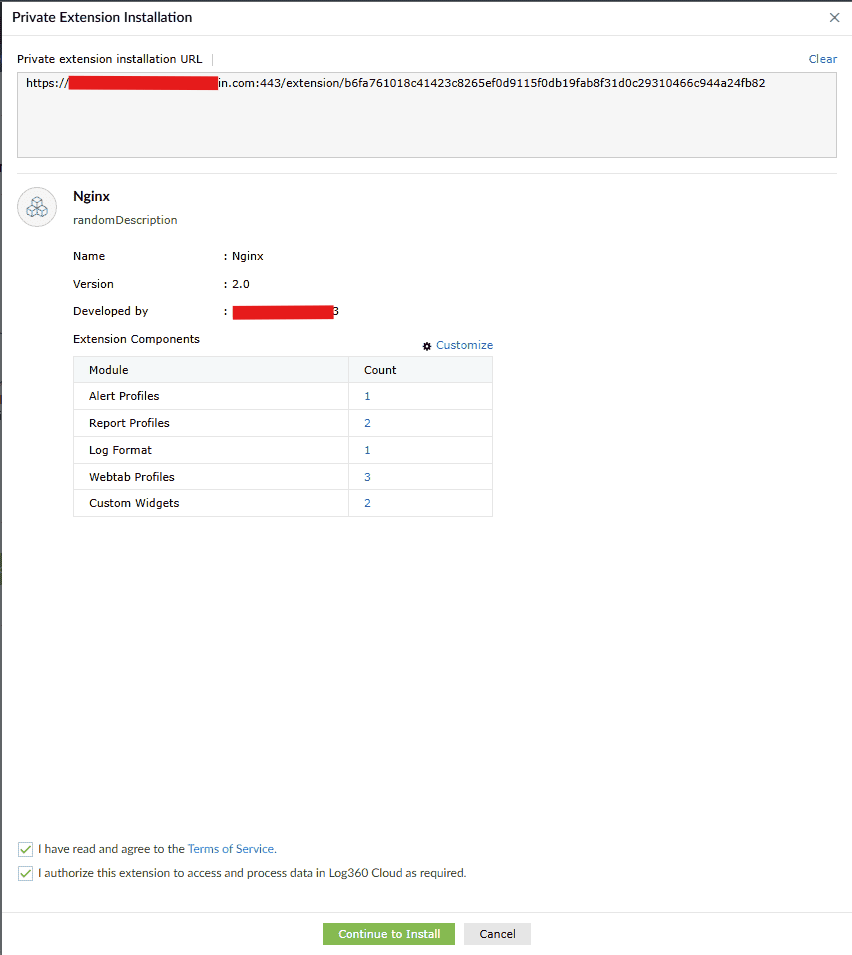
Task: Click the Continue to Install button
Action: click(389, 934)
